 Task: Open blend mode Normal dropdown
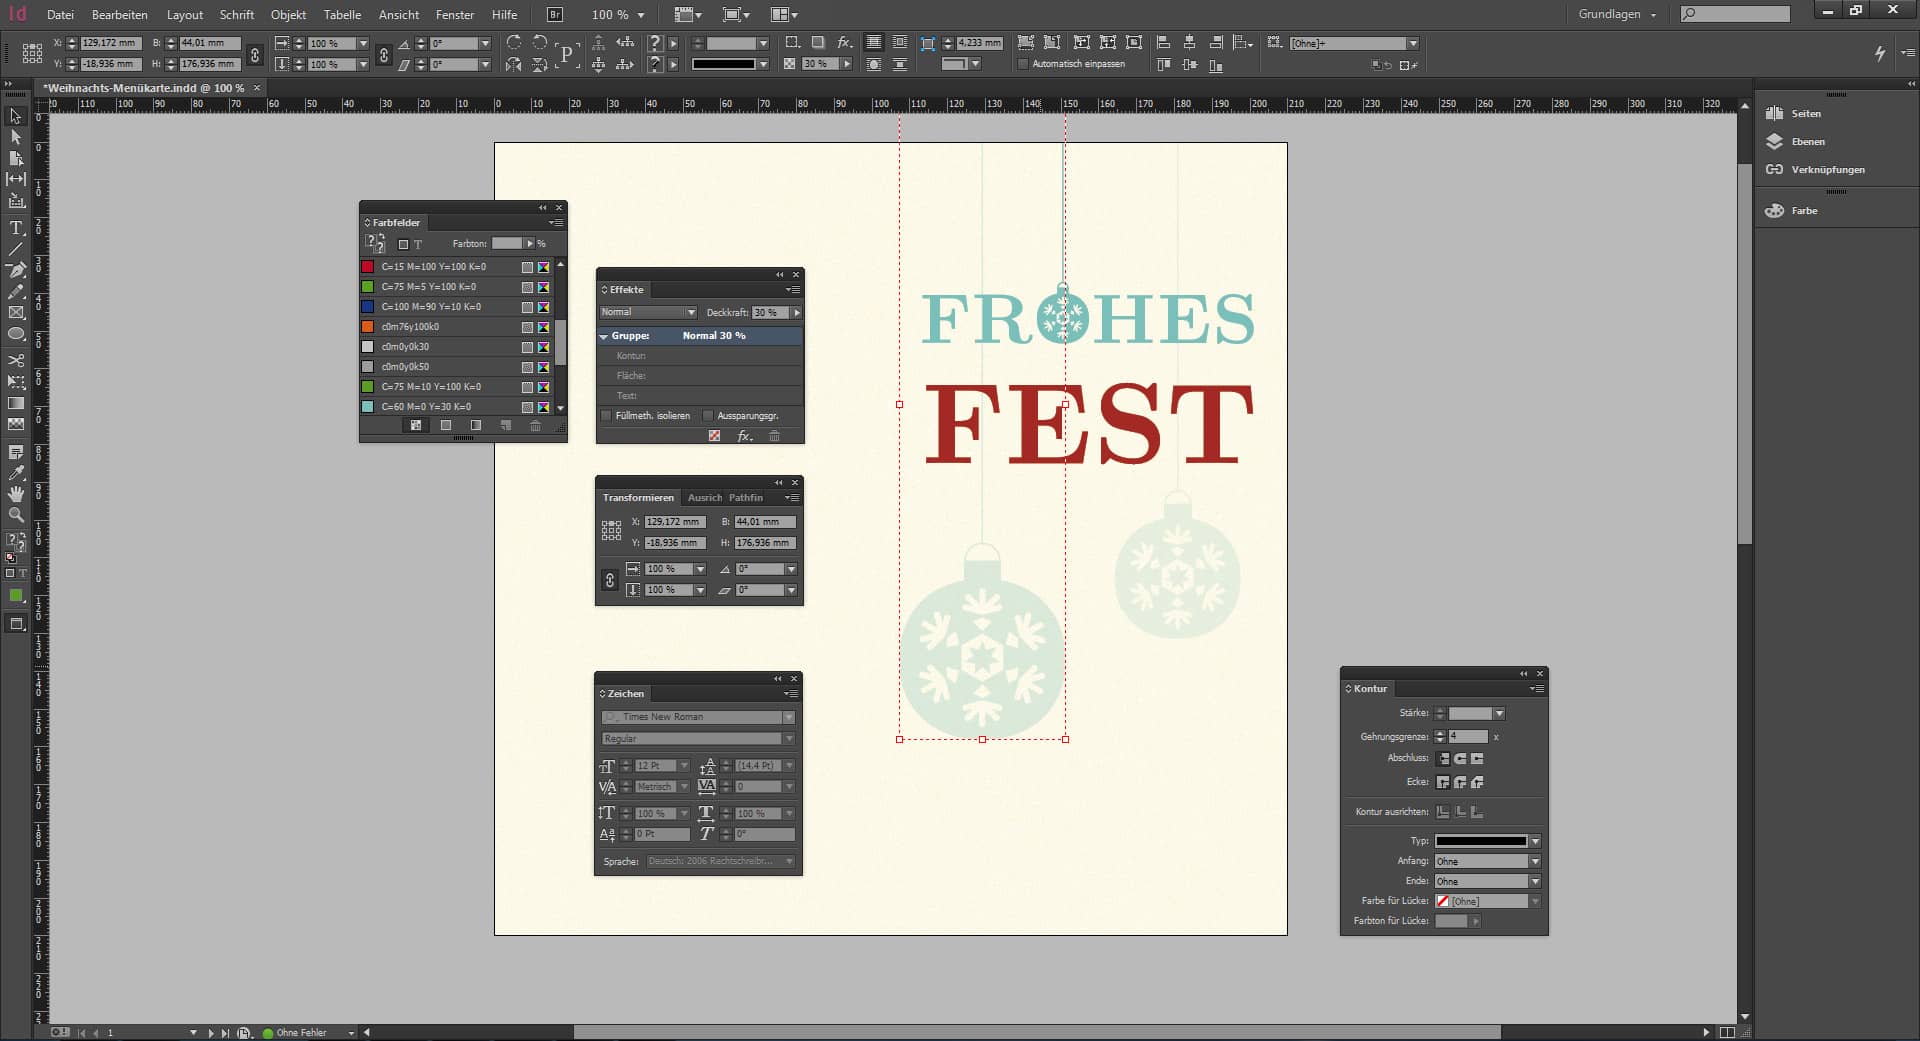[648, 313]
